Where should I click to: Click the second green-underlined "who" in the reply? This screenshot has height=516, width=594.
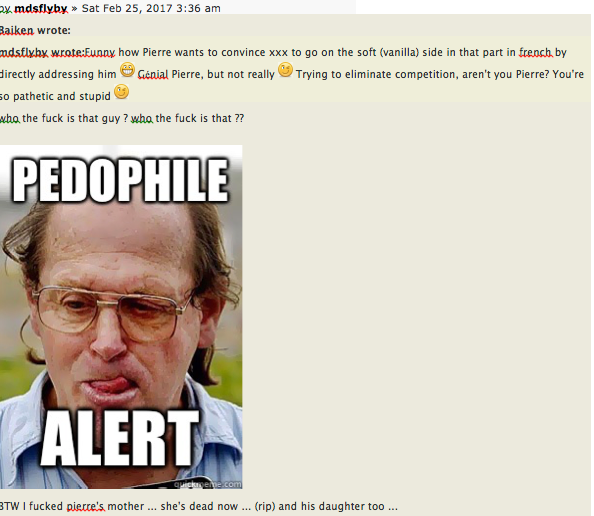(x=142, y=118)
